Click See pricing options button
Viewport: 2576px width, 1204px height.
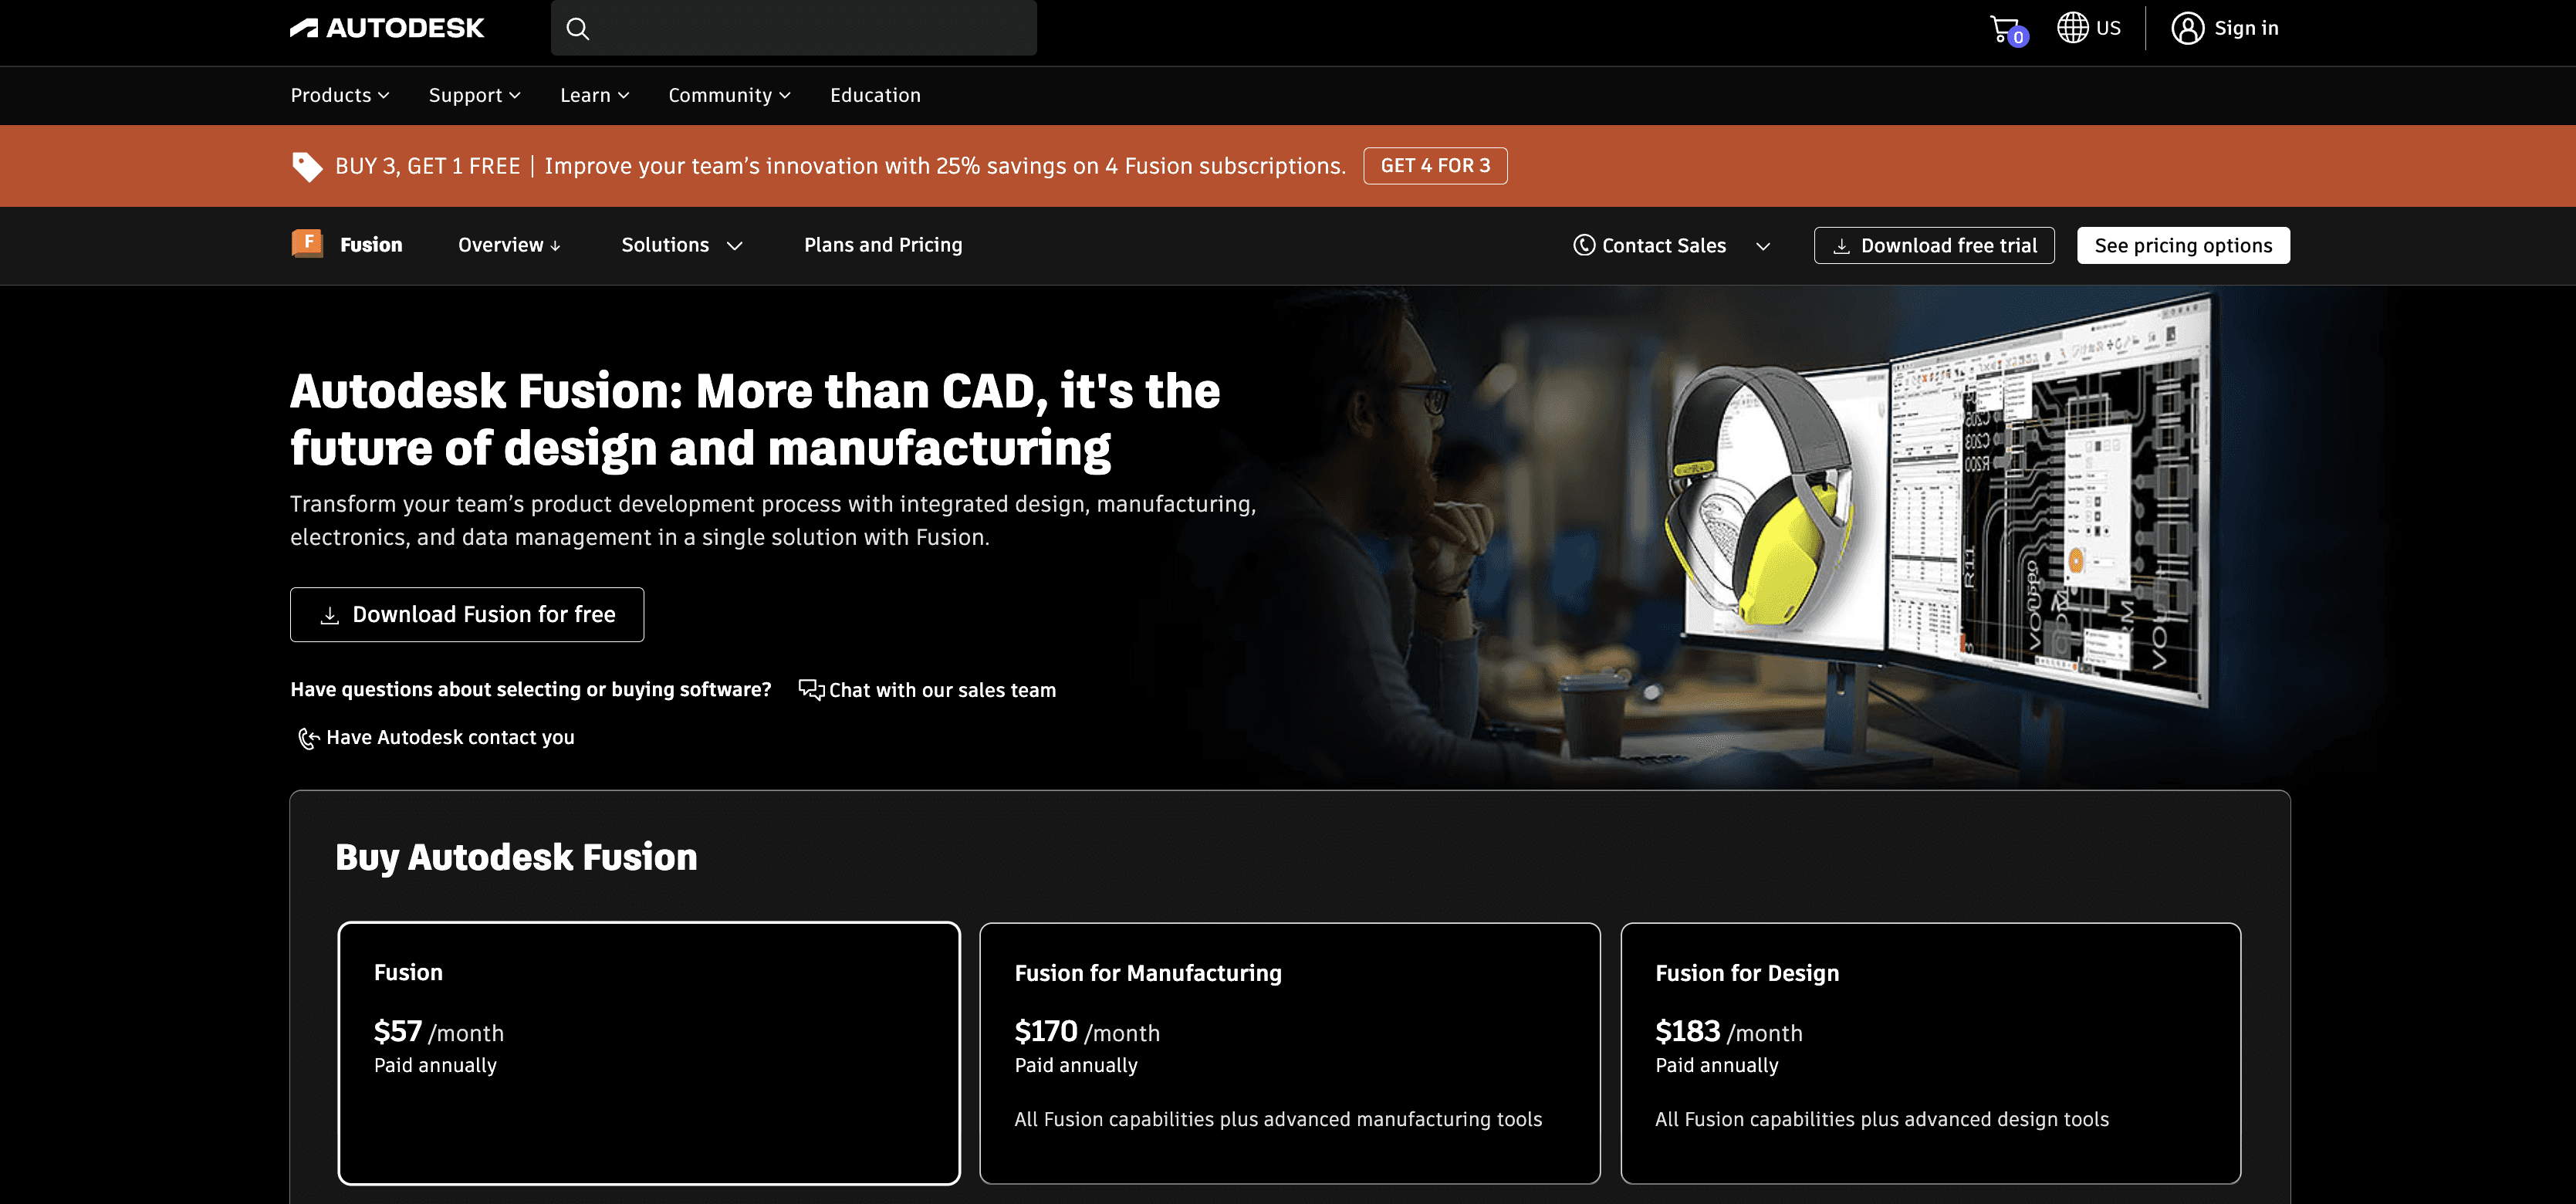2183,246
